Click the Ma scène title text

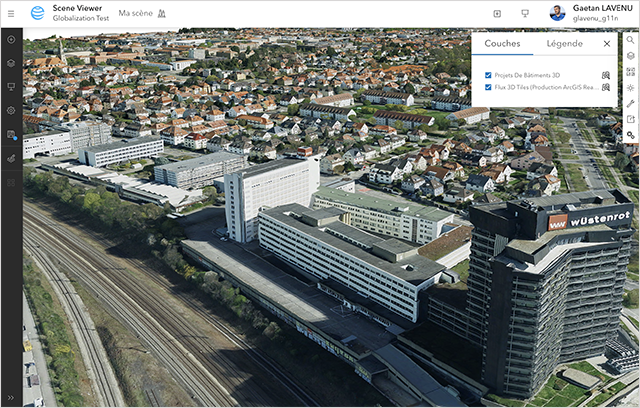point(136,13)
